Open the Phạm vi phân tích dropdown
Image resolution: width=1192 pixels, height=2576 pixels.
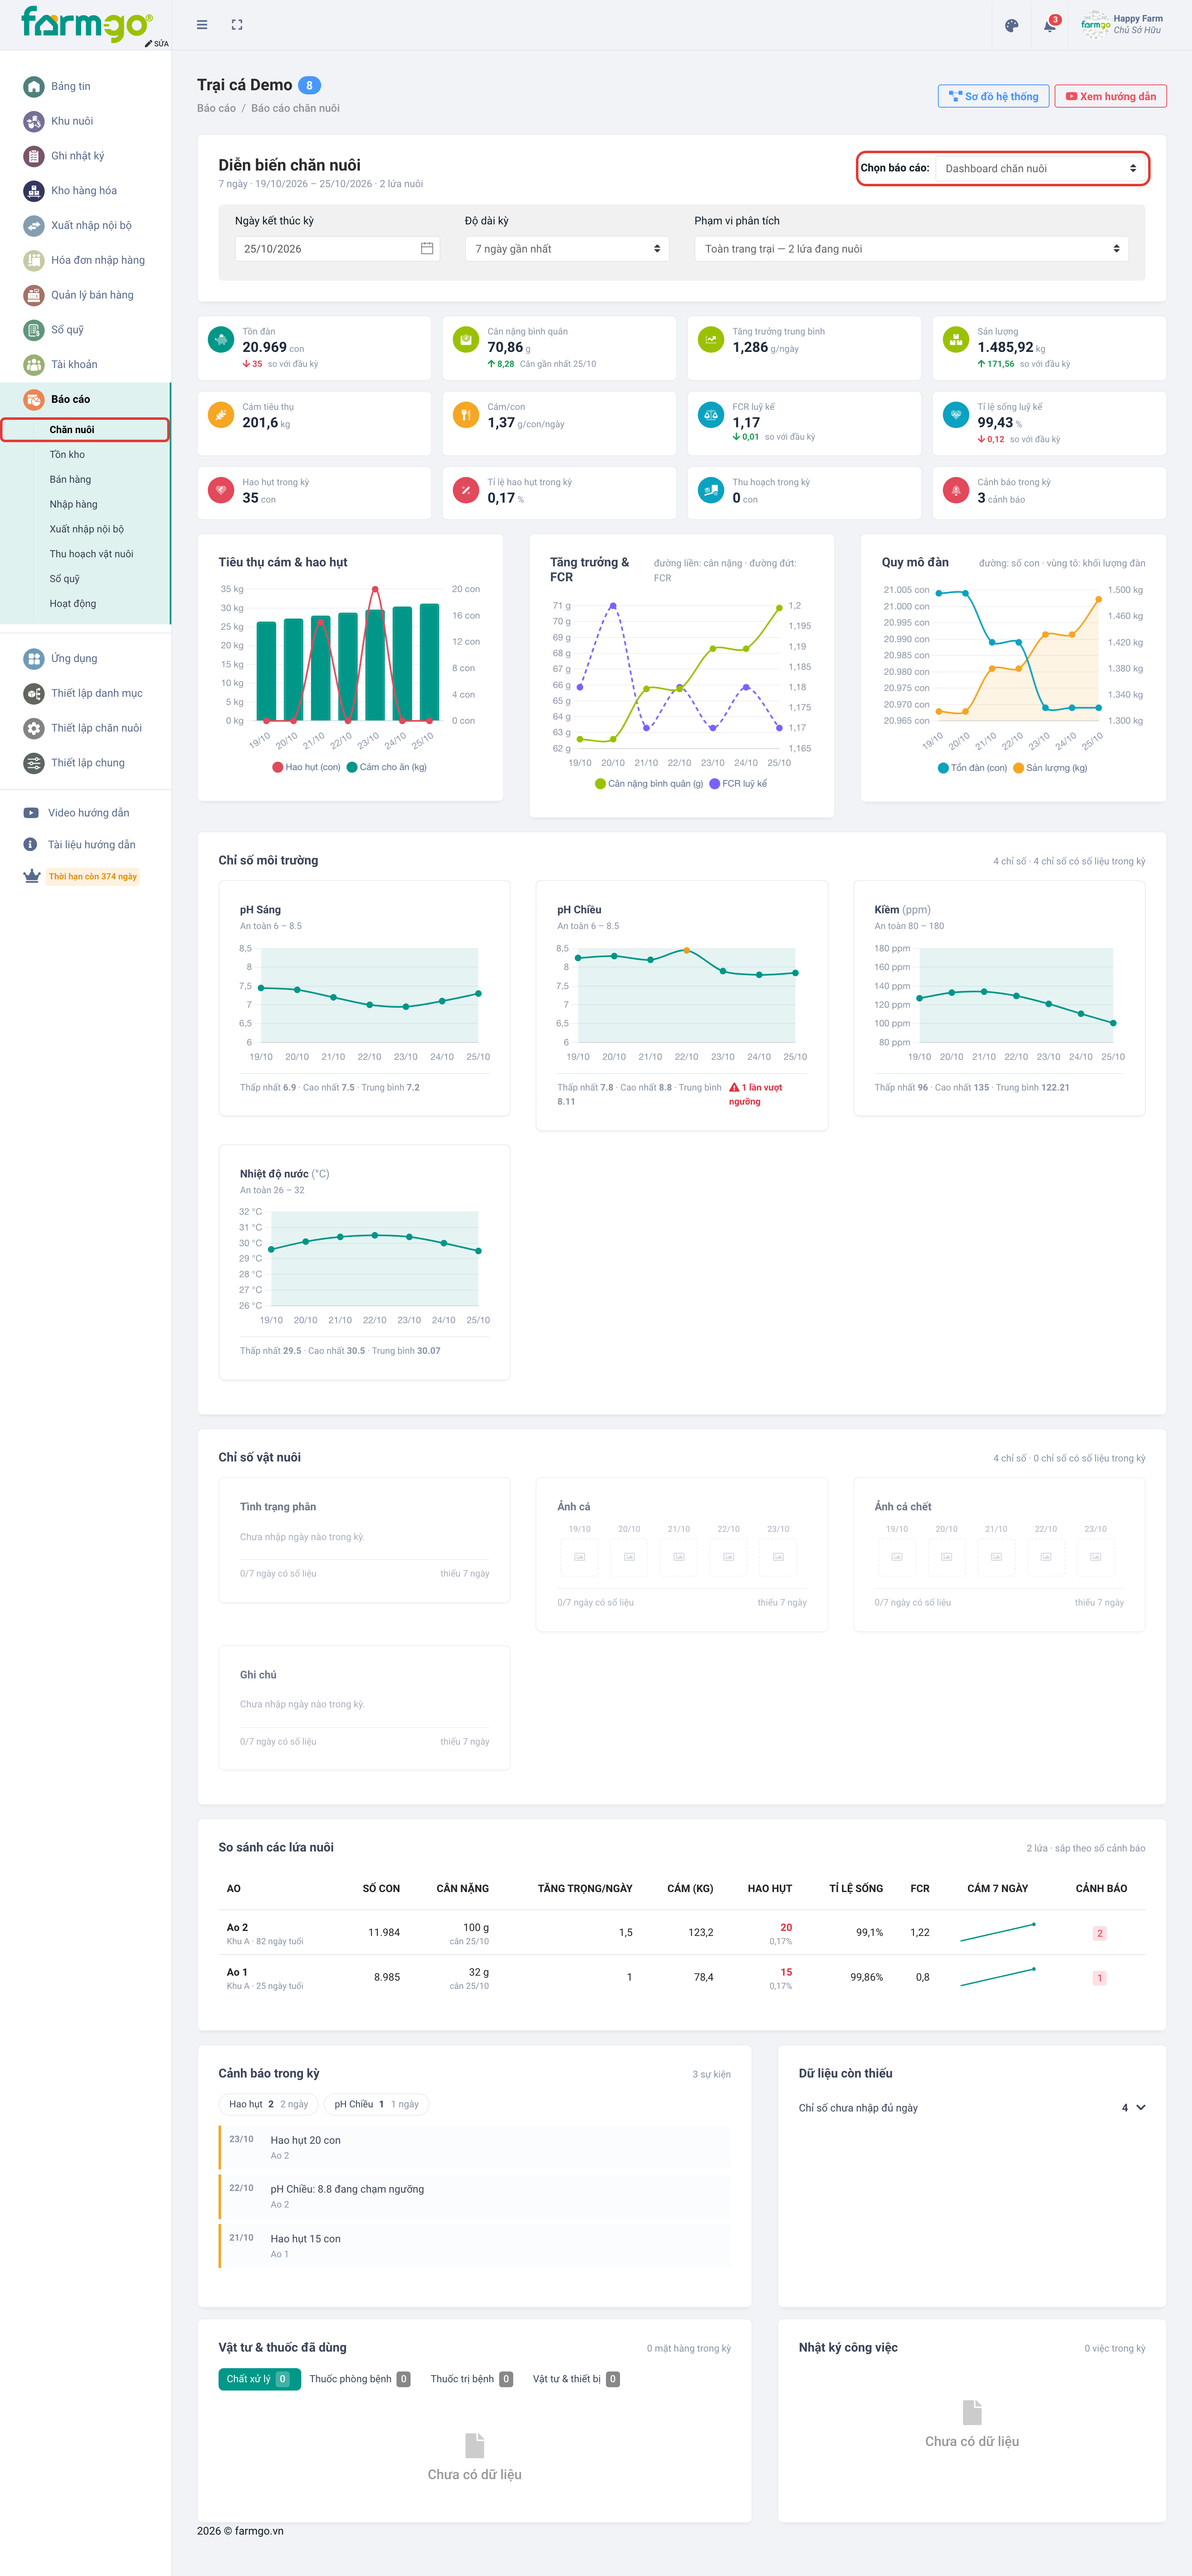click(x=911, y=249)
